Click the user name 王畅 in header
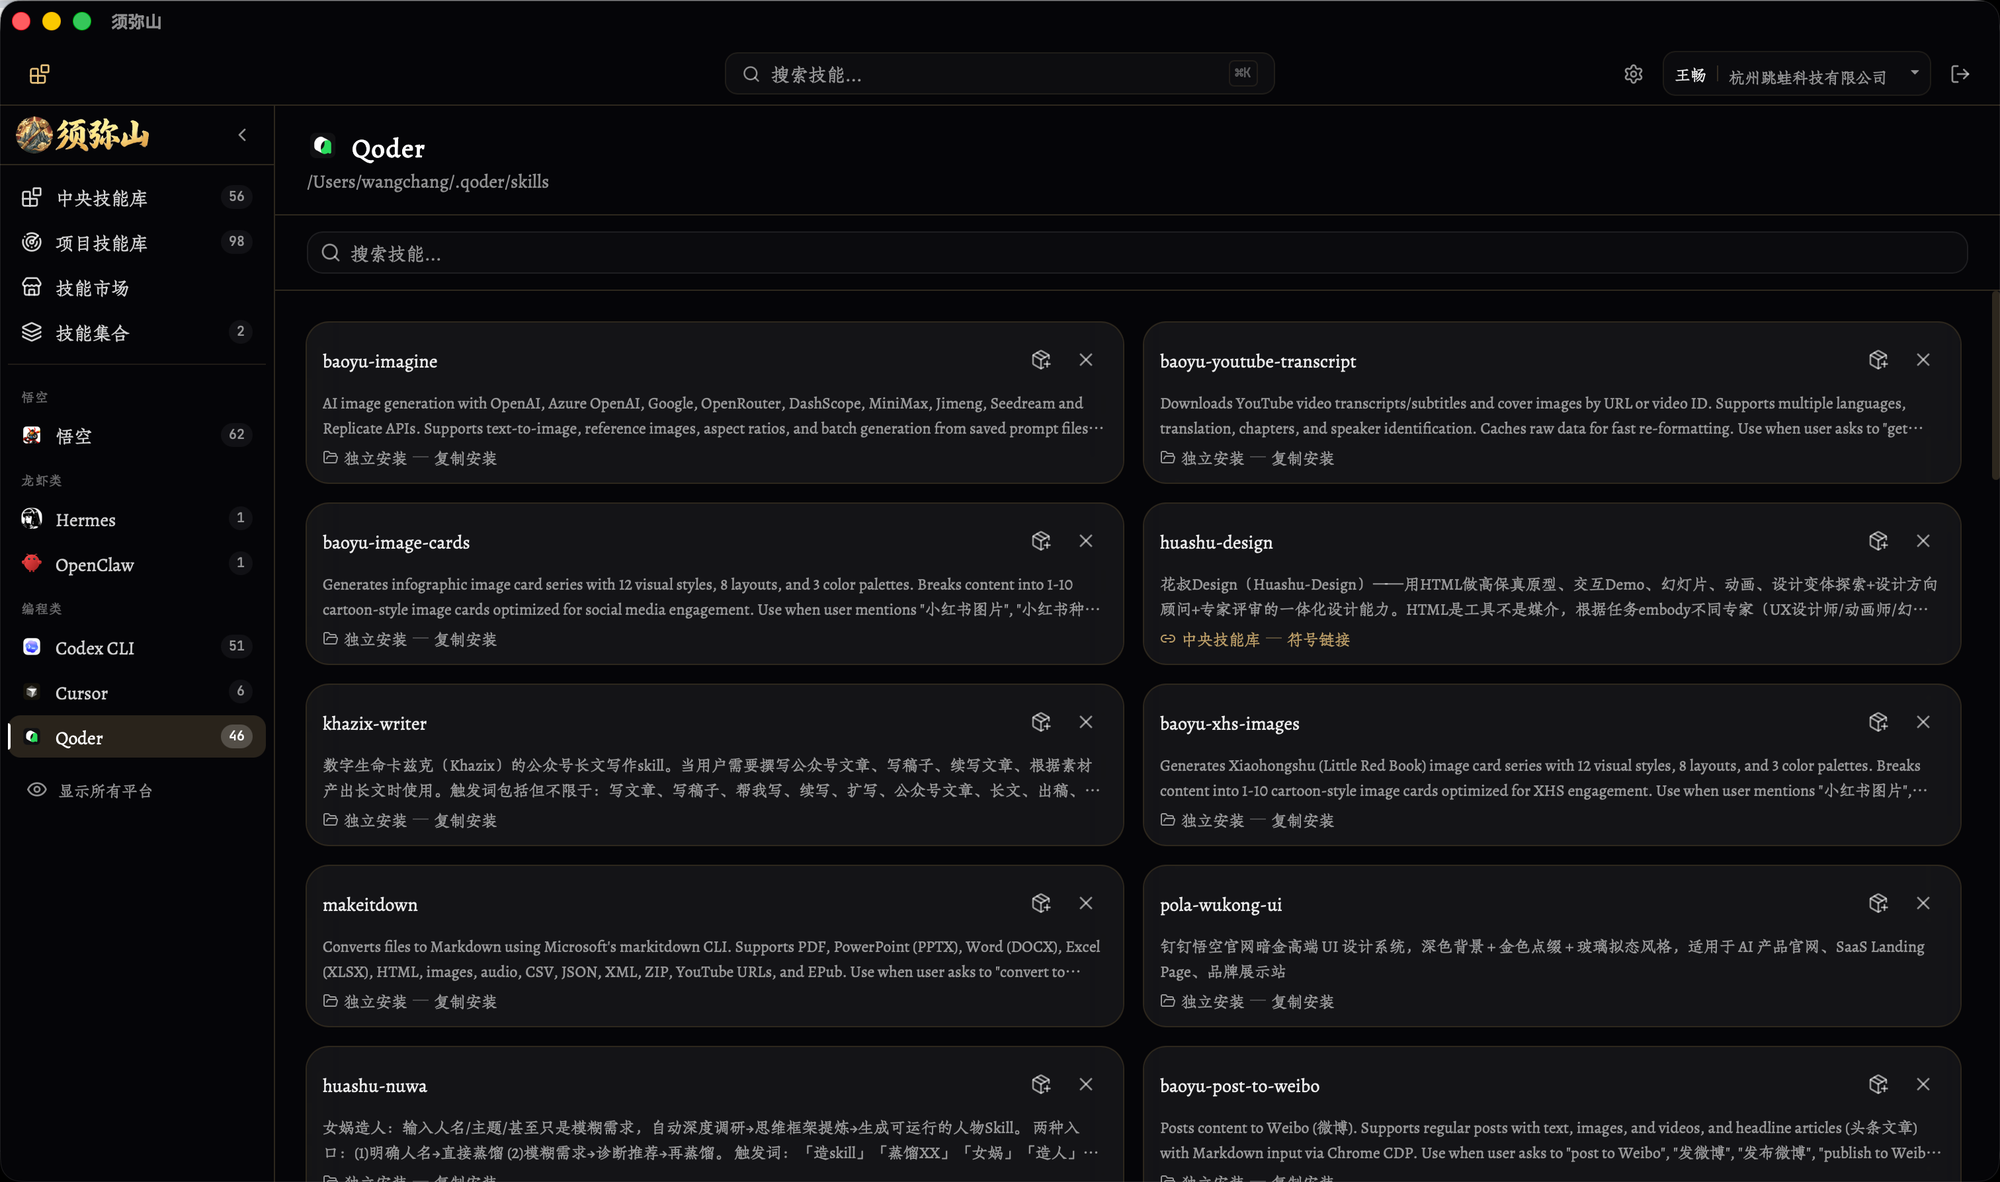This screenshot has height=1182, width=2000. (1690, 76)
